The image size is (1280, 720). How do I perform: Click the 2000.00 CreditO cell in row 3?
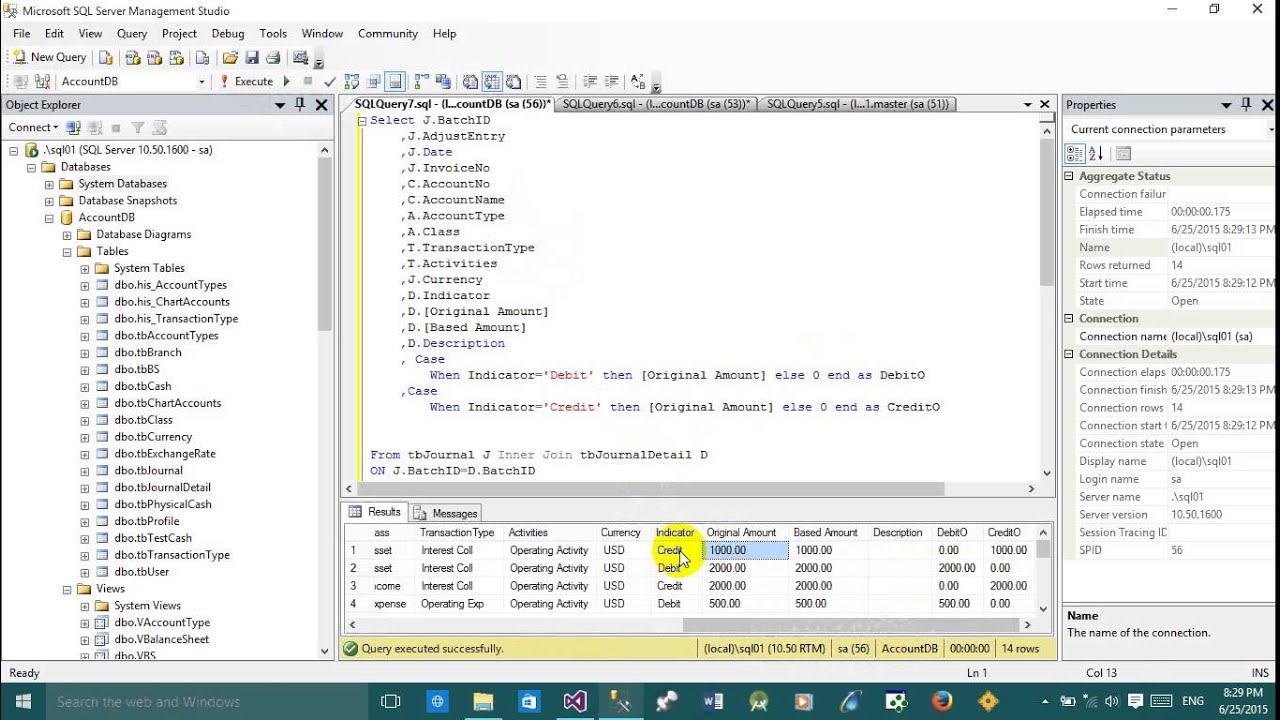pyautogui.click(x=1007, y=586)
